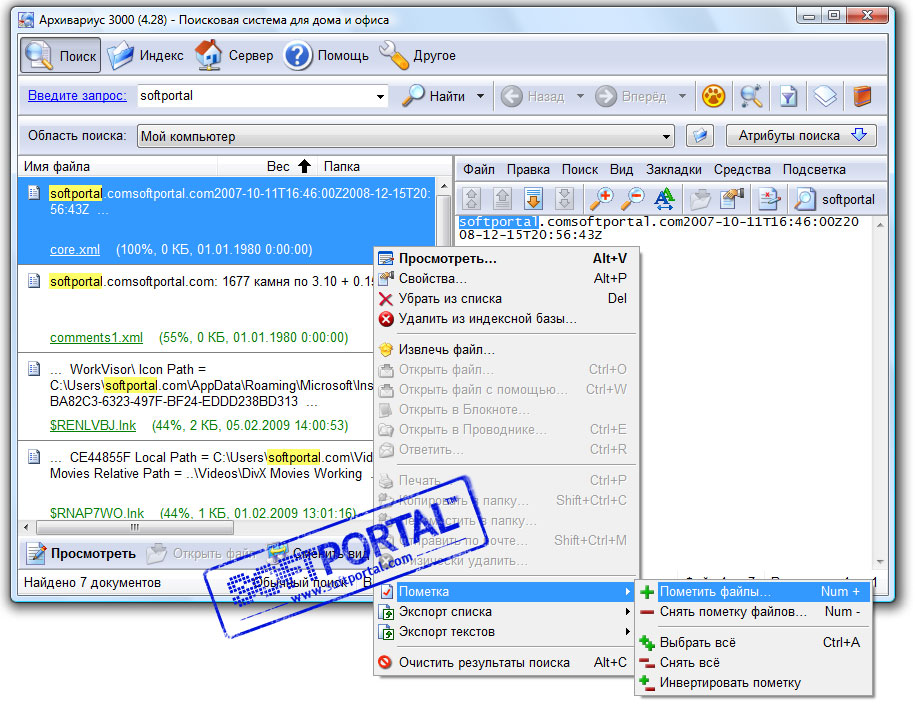The height and width of the screenshot is (709, 915).
Task: Click document icon of the $RENLVBJ.lnk result
Action: coord(34,369)
